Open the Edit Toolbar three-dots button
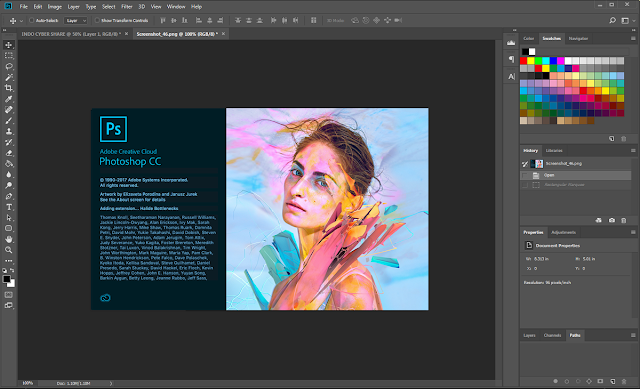This screenshot has width=640, height=389. [9, 260]
